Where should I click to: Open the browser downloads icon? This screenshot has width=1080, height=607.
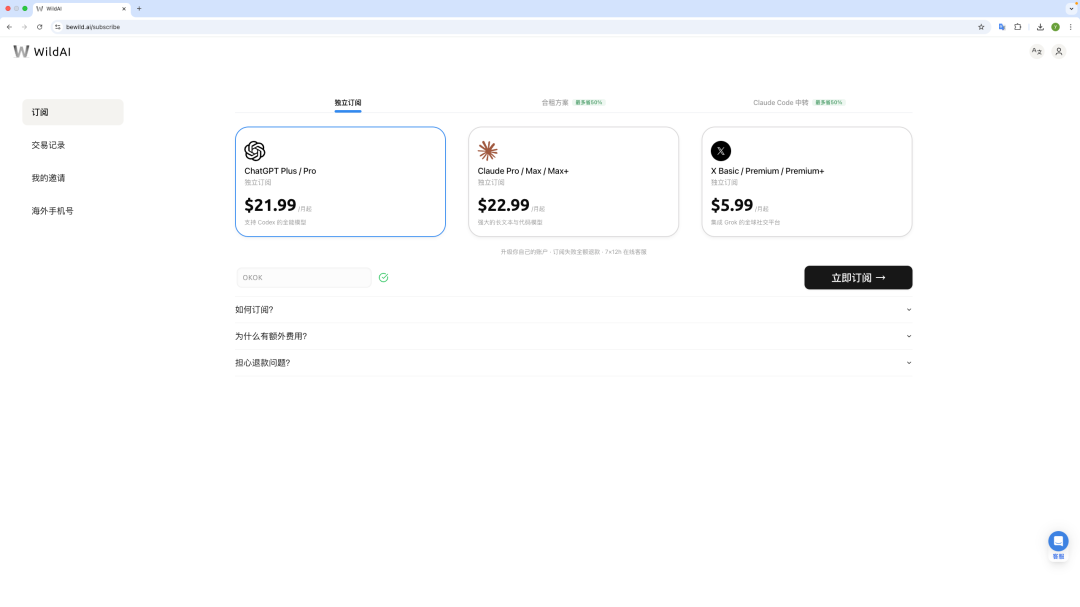pyautogui.click(x=1040, y=27)
